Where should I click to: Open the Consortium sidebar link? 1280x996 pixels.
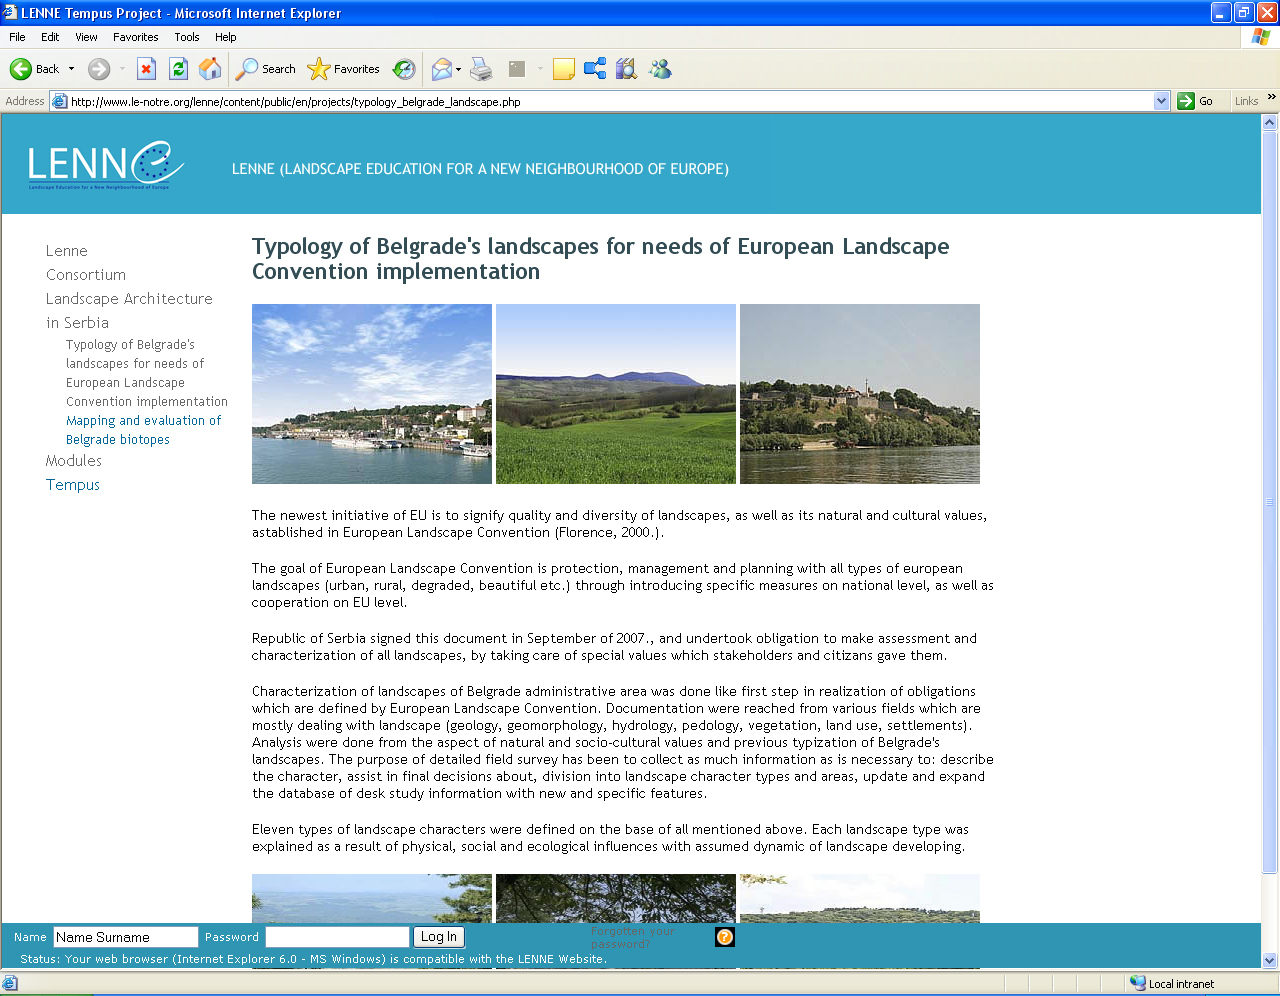pos(86,275)
